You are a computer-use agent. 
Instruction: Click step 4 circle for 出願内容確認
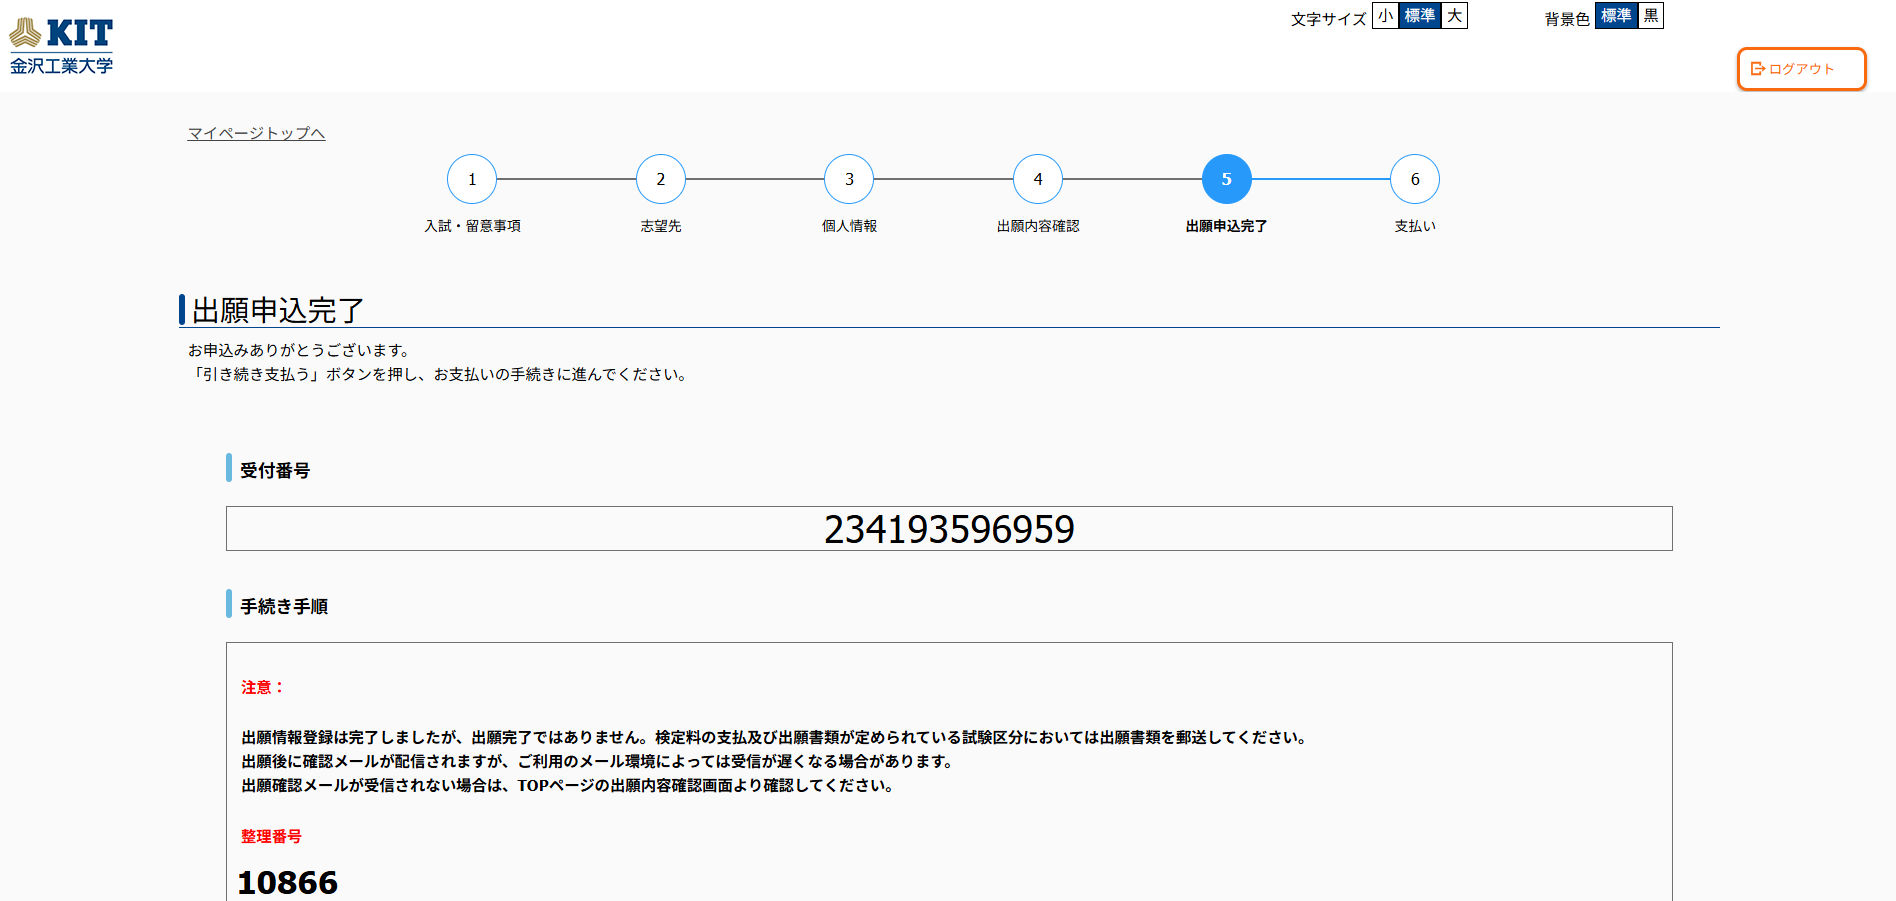tap(1038, 179)
